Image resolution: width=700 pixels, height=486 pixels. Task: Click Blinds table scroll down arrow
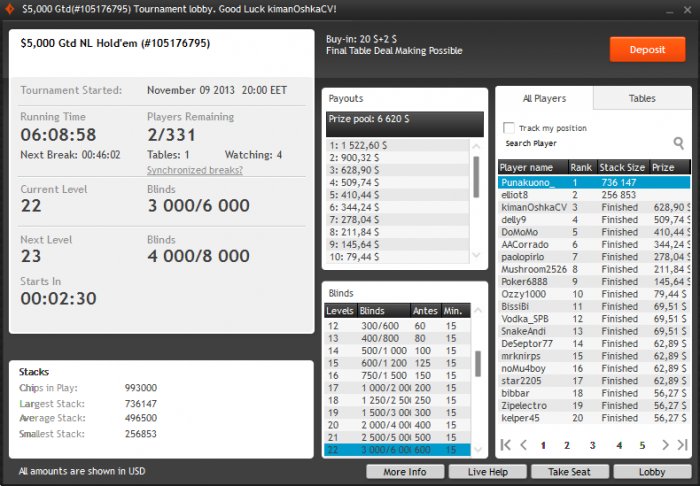[x=478, y=449]
